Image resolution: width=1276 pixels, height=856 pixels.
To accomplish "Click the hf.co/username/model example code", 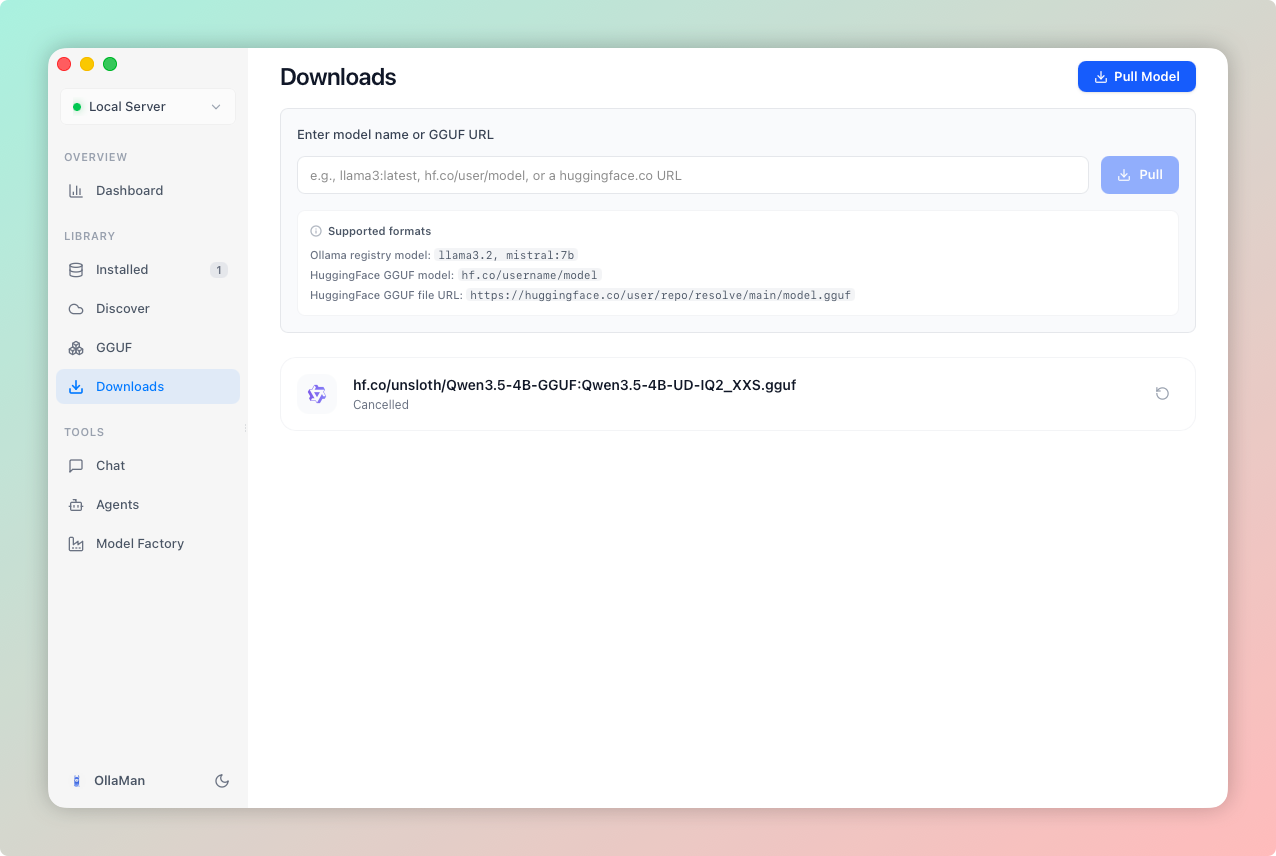I will point(529,275).
